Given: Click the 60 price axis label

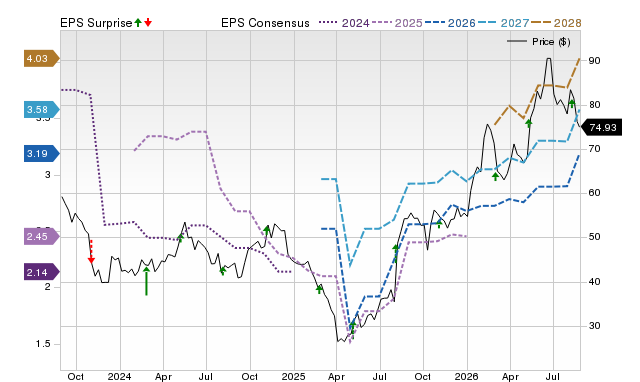Looking at the screenshot, I should click(x=594, y=193).
